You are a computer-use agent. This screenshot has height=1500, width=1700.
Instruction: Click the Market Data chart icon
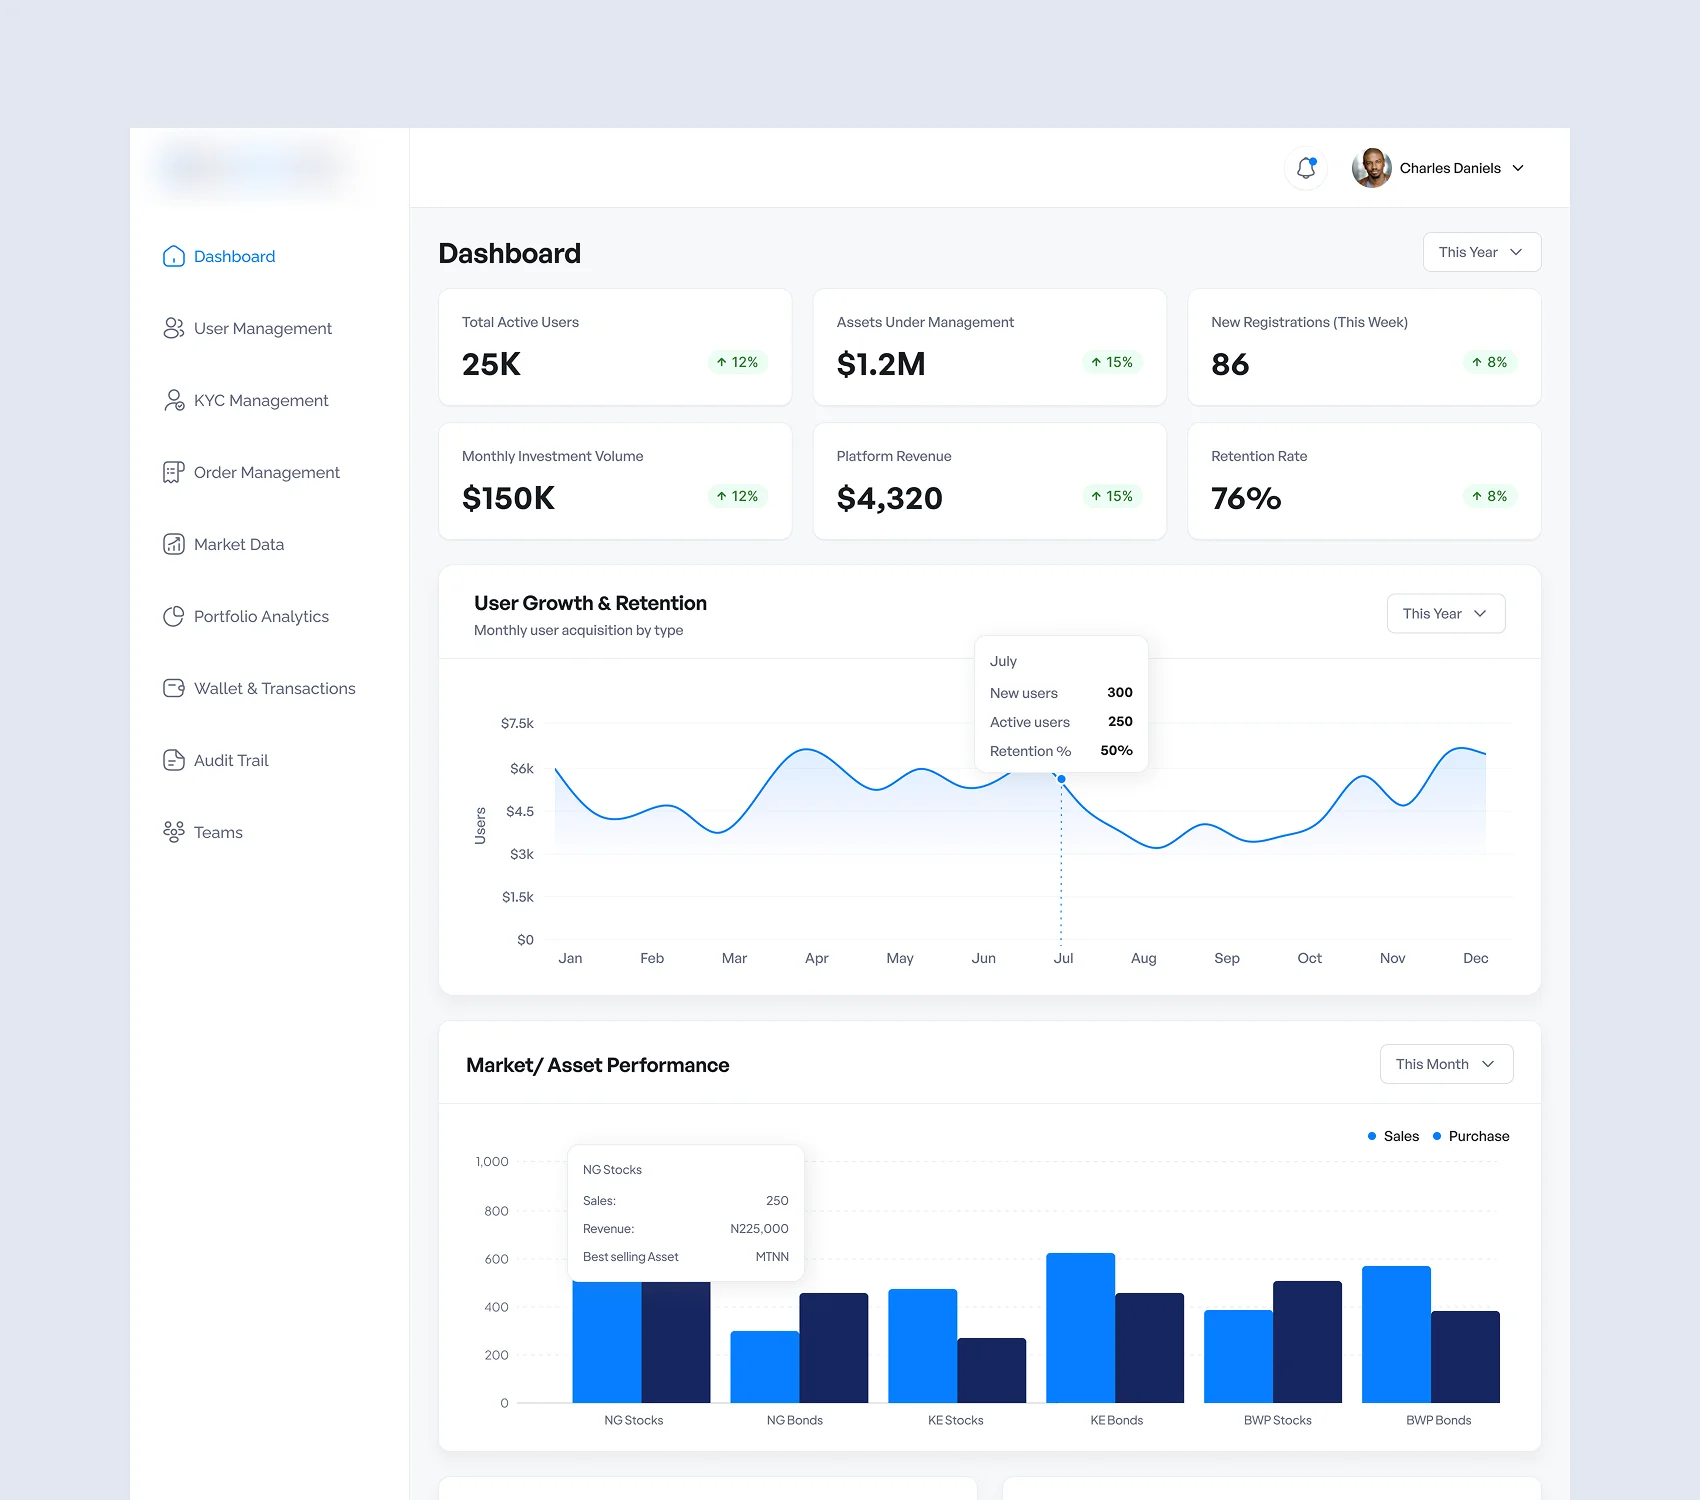click(174, 545)
